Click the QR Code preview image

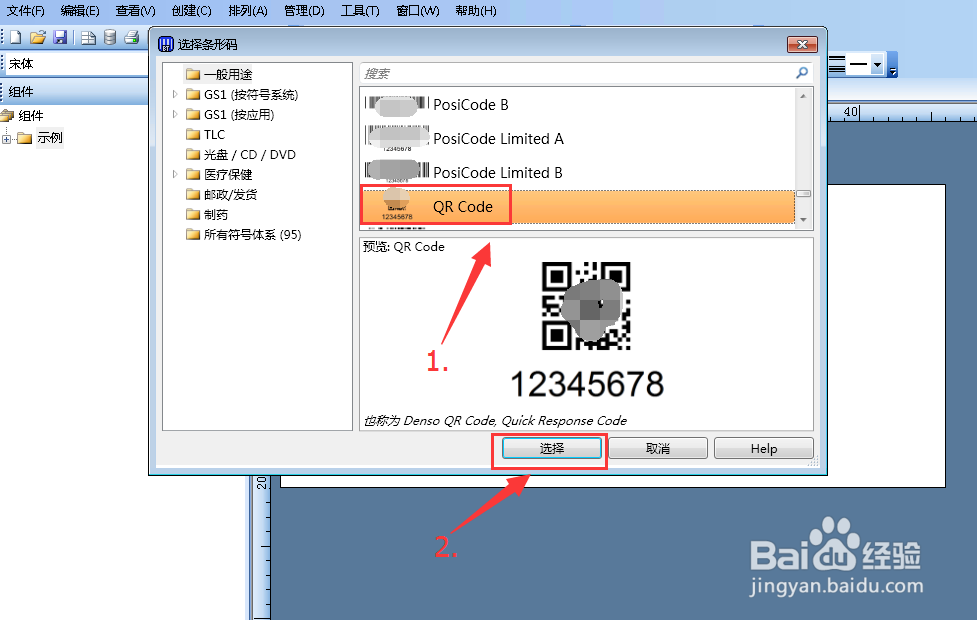coord(586,306)
